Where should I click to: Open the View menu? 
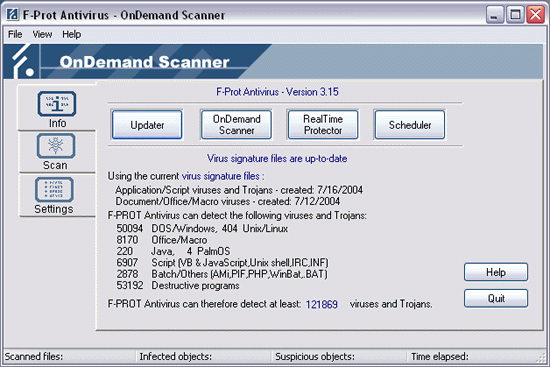[42, 34]
